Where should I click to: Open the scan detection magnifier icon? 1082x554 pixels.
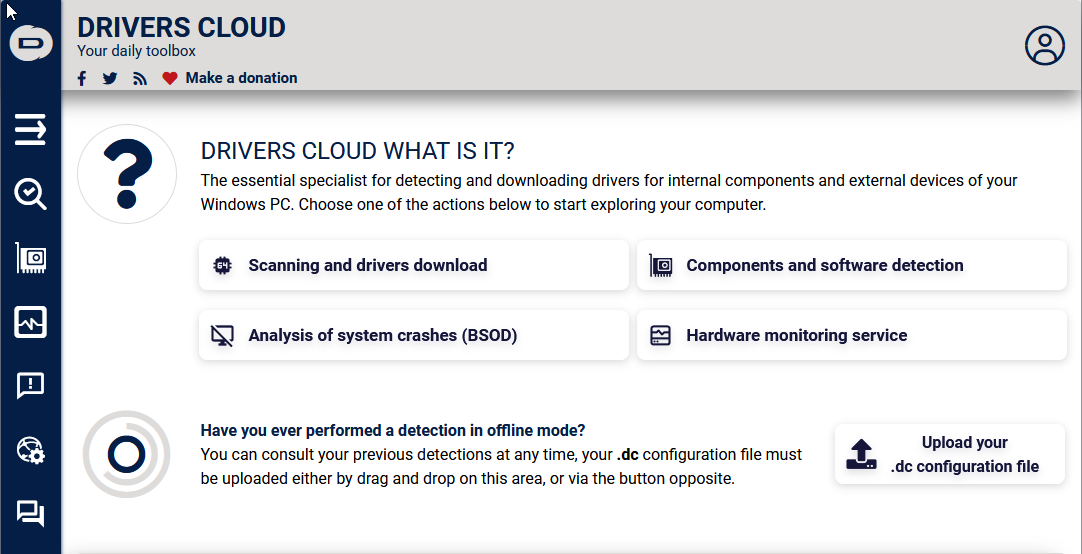pyautogui.click(x=30, y=194)
